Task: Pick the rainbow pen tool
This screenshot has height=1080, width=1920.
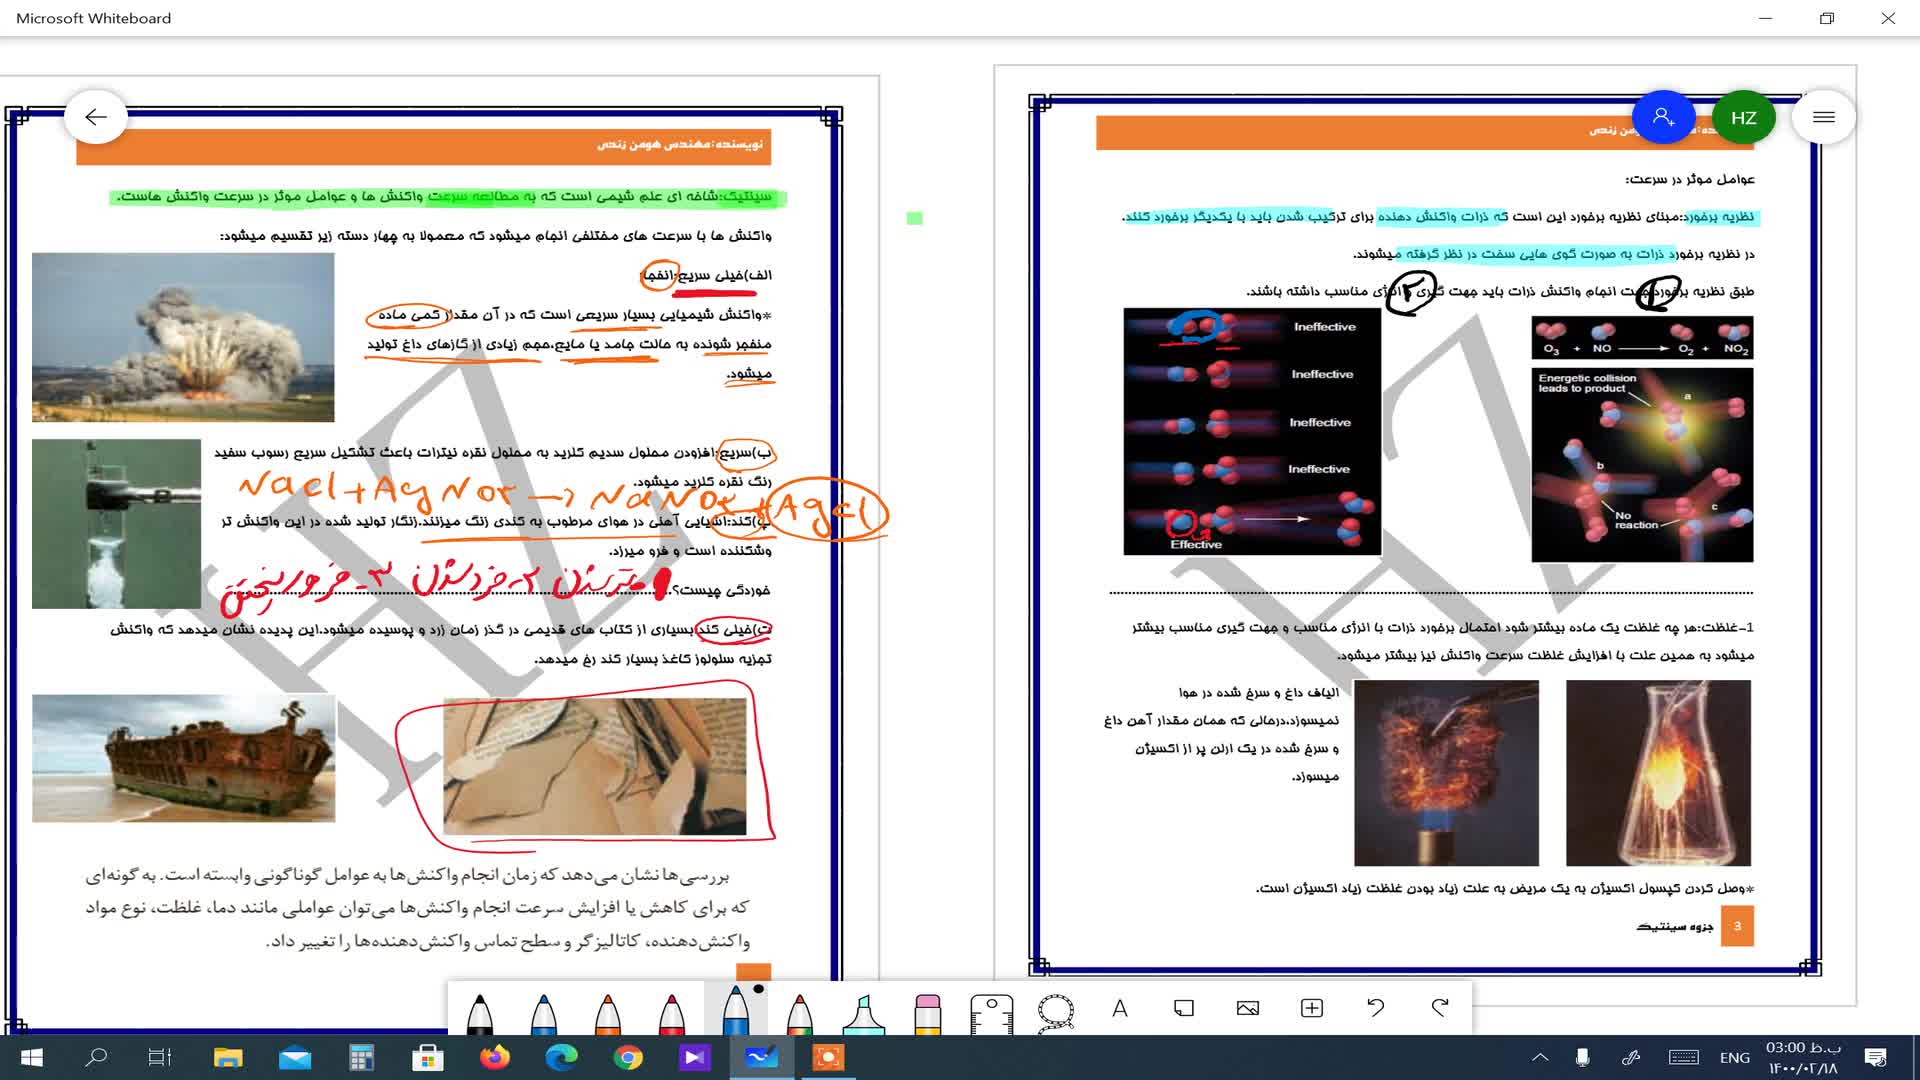Action: (800, 1012)
